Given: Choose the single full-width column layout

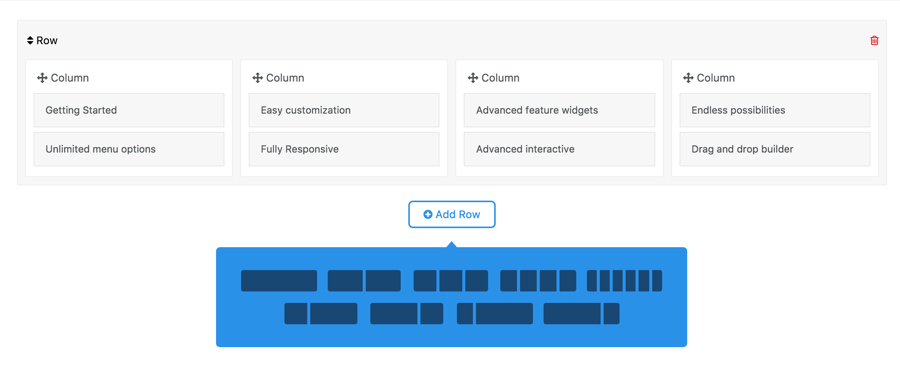Looking at the screenshot, I should (279, 280).
